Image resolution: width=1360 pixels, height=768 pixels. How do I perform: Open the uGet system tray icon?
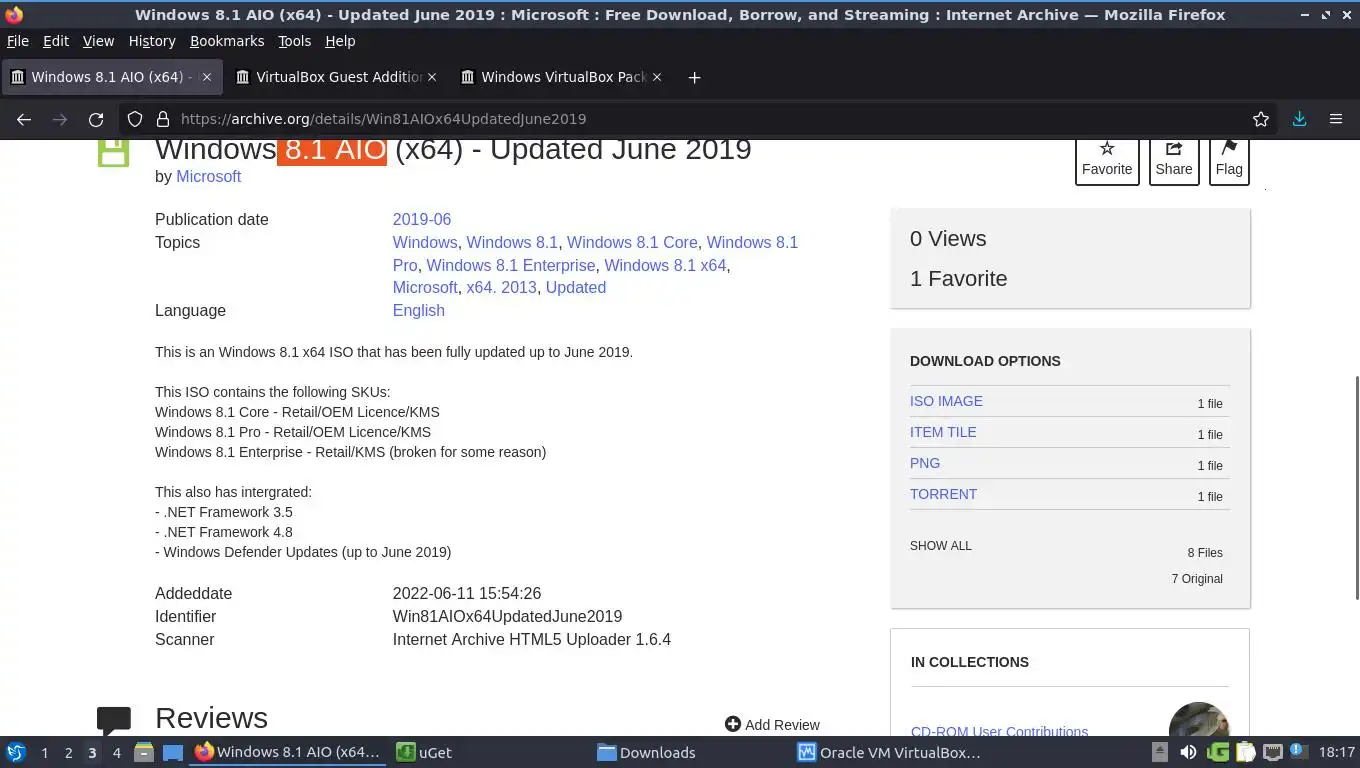click(x=1218, y=753)
